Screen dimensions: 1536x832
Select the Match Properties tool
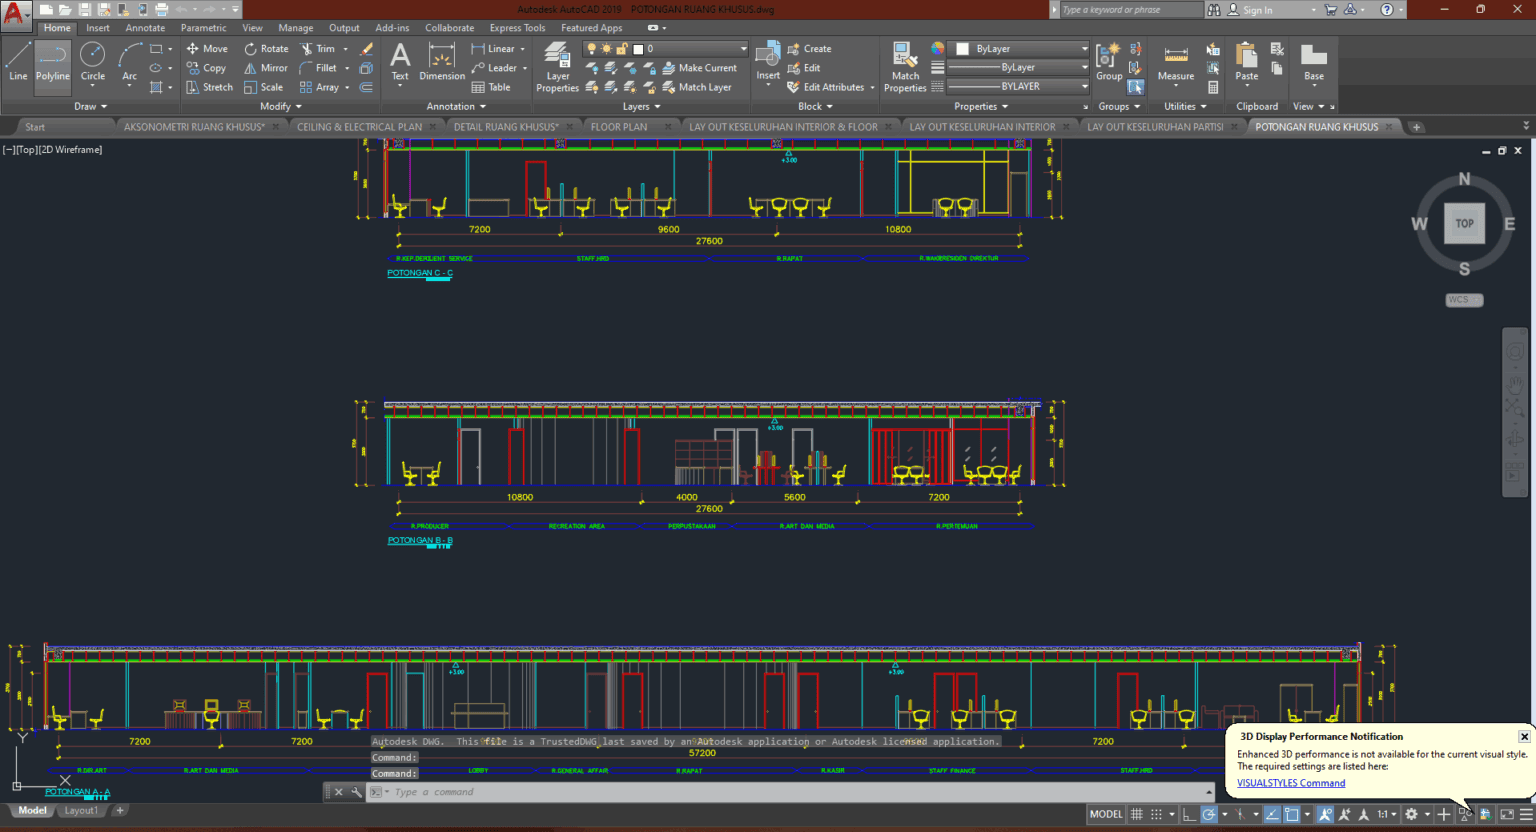click(x=903, y=67)
